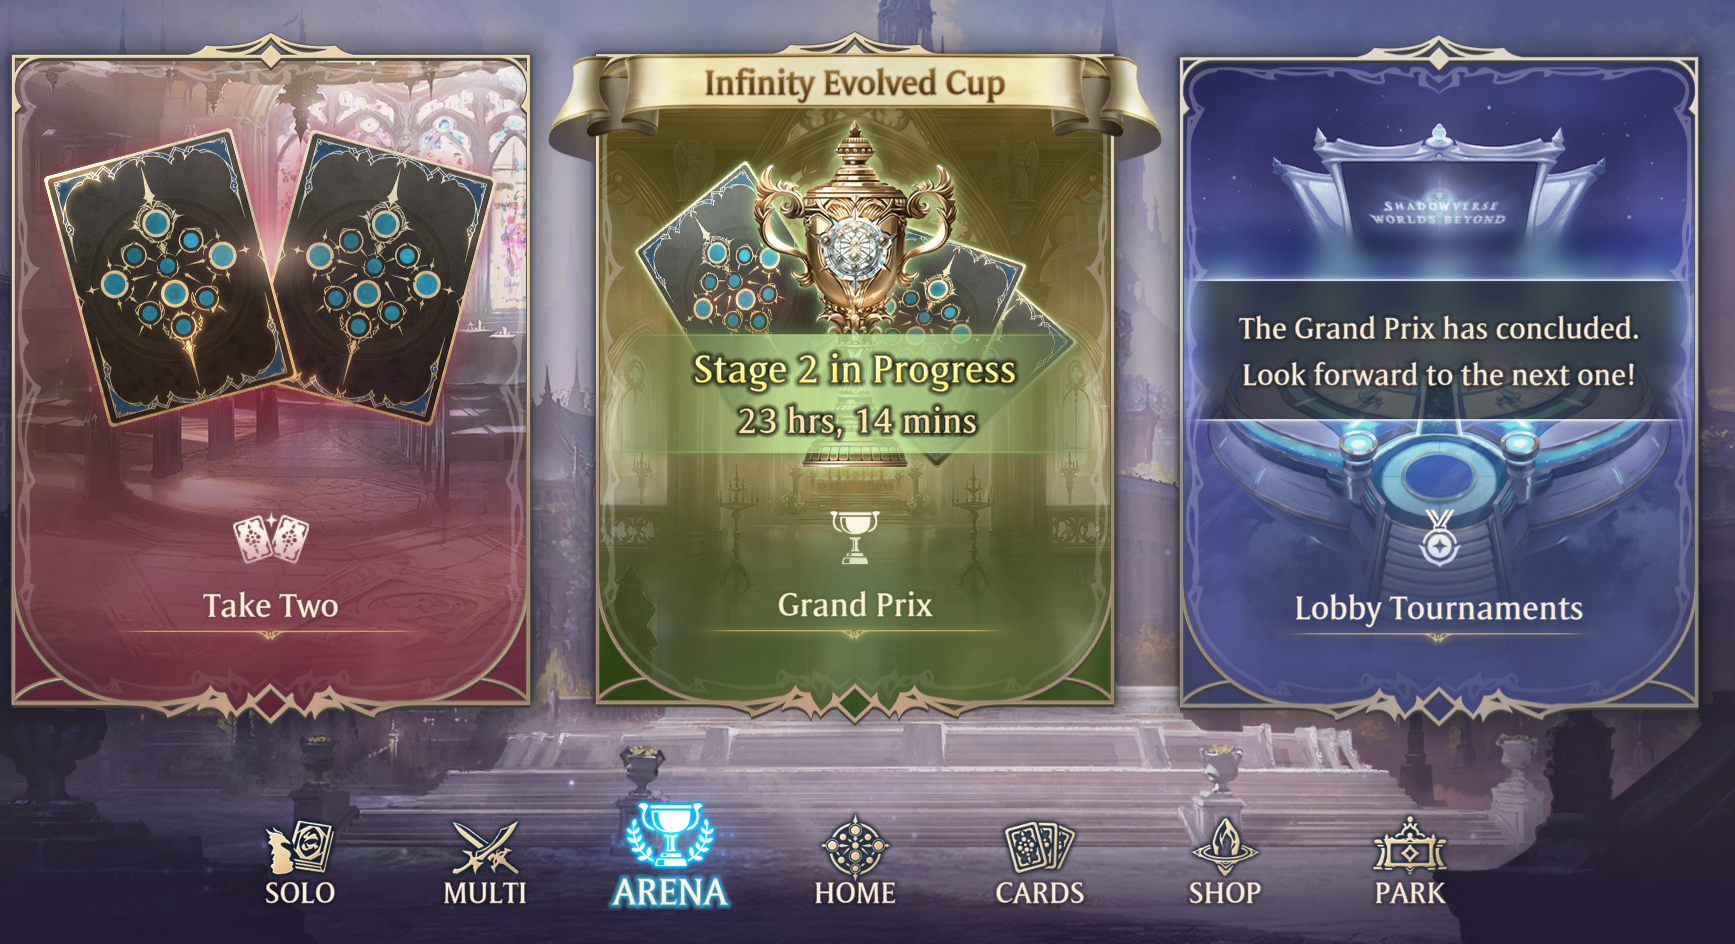
Task: Go to Home via compass emblem icon
Action: coord(855,848)
